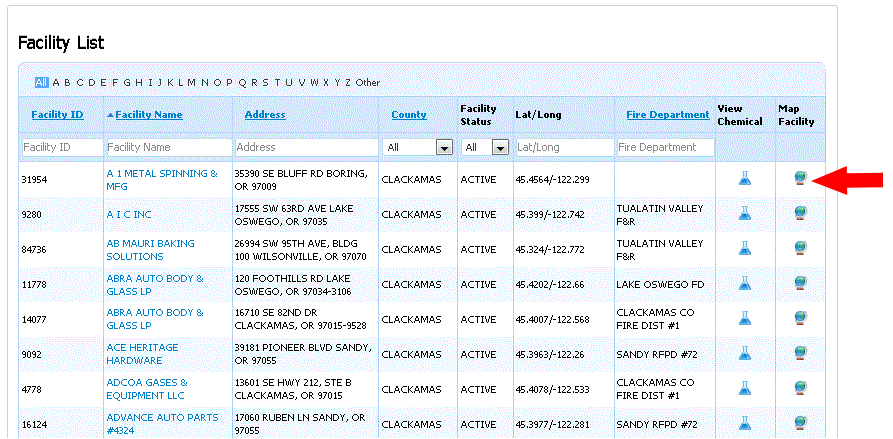View chemicals for ADCOA Gases & Equipment
The width and height of the screenshot is (893, 439).
[745, 388]
